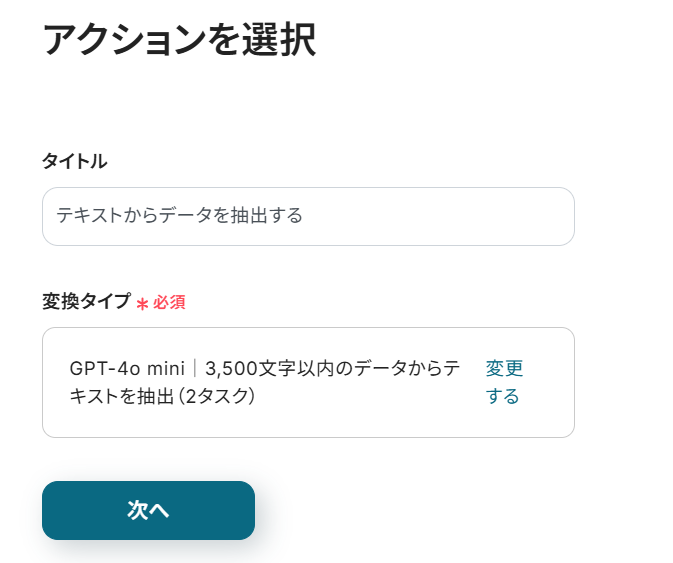Click the テキストからデータを抽出する title text
The width and height of the screenshot is (673, 563).
pyautogui.click(x=179, y=216)
